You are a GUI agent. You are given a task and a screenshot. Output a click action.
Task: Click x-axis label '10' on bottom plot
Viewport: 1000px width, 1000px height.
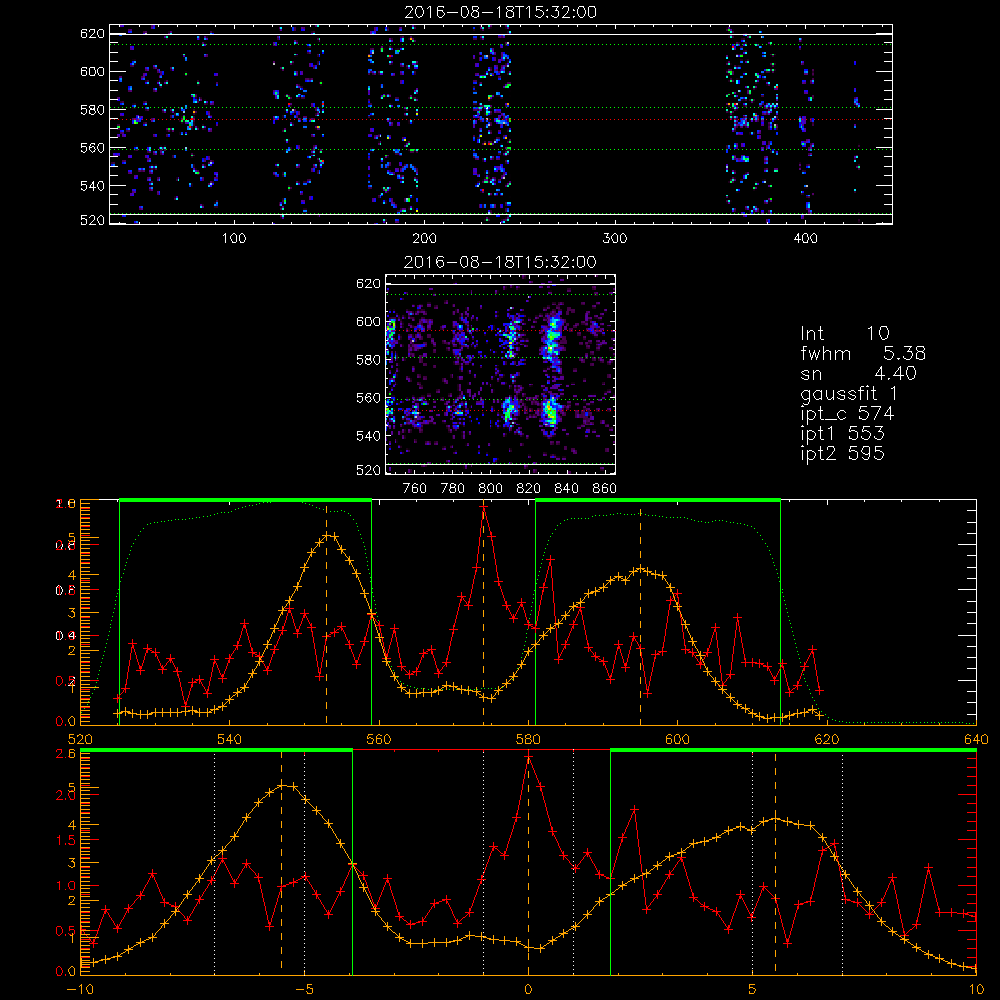976,990
